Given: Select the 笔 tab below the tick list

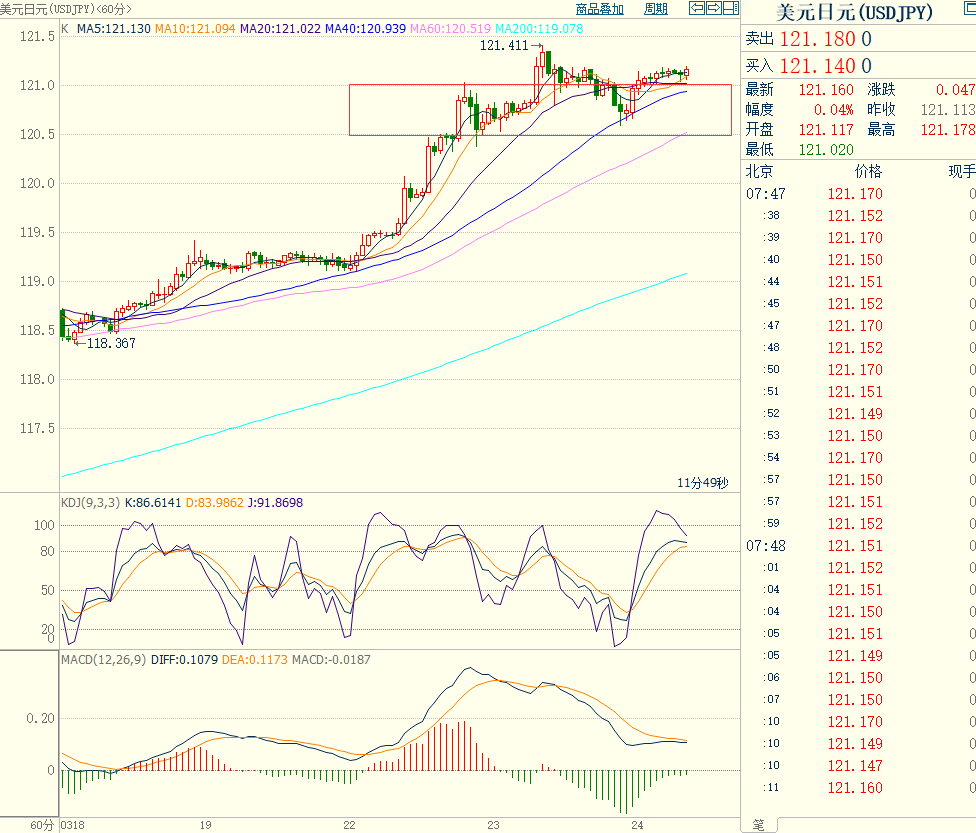Looking at the screenshot, I should (758, 825).
